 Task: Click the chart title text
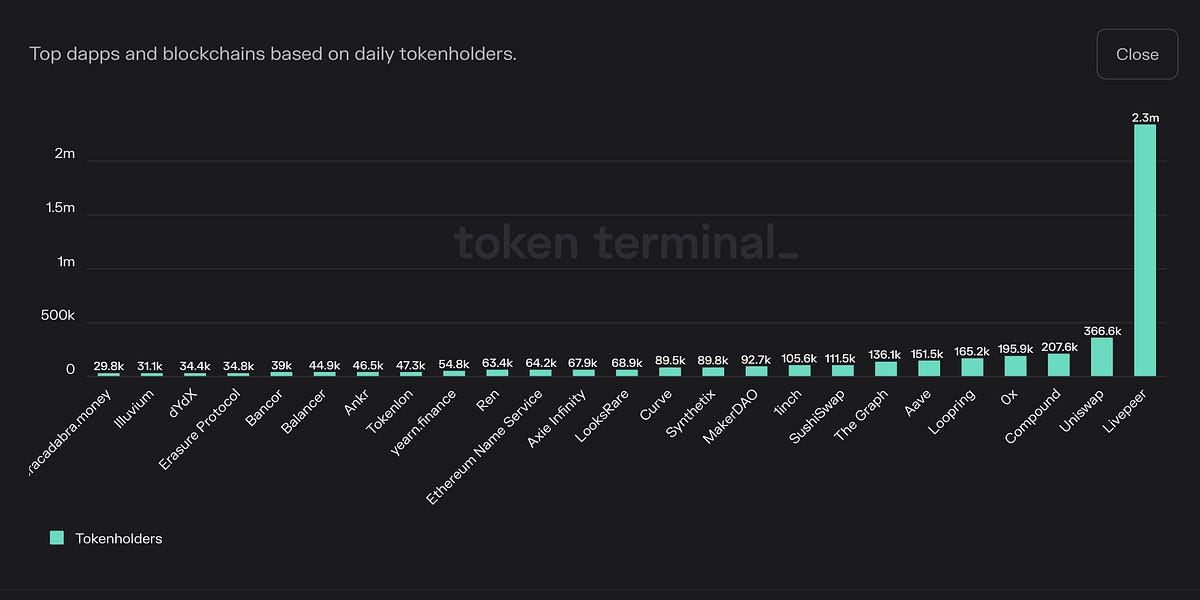(273, 54)
